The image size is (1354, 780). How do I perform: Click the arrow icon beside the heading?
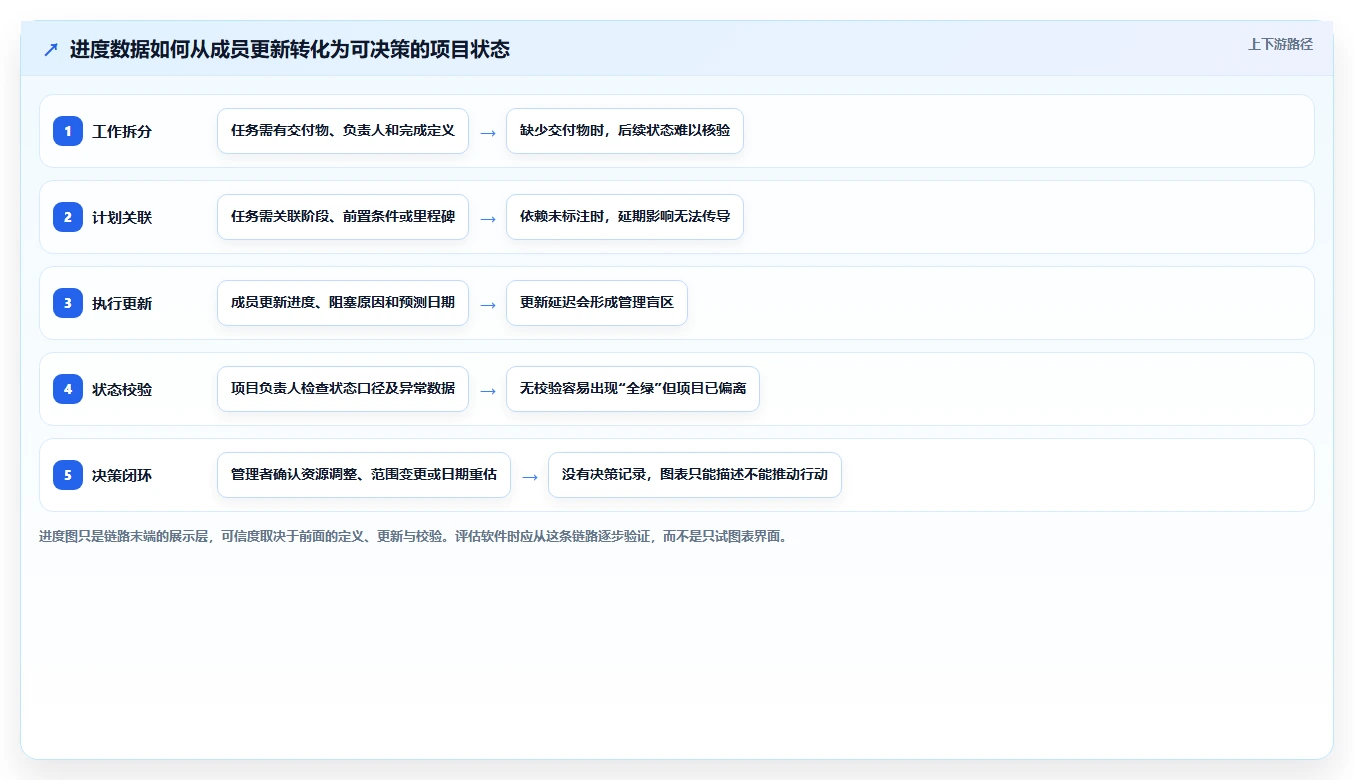pos(51,49)
